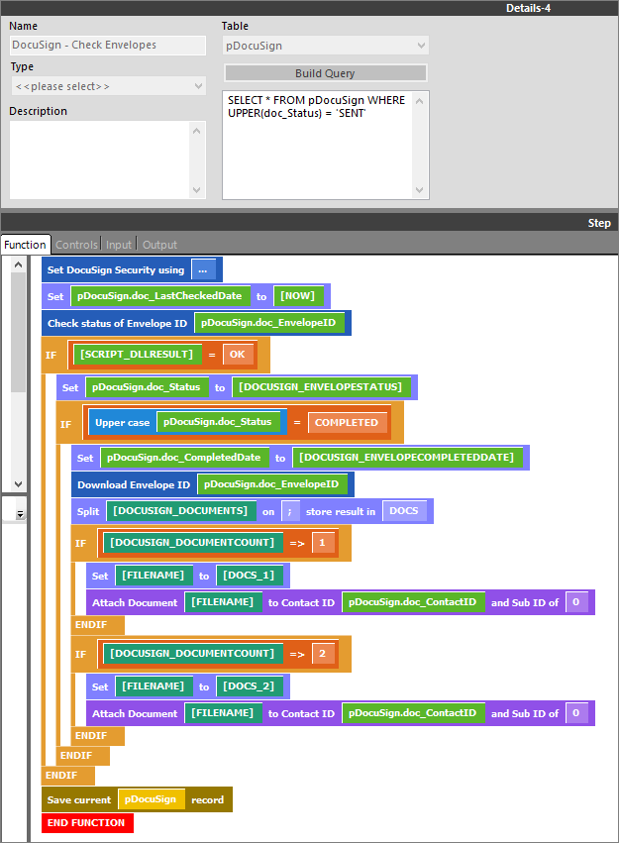Click the COMPLETED comparison value

point(347,423)
